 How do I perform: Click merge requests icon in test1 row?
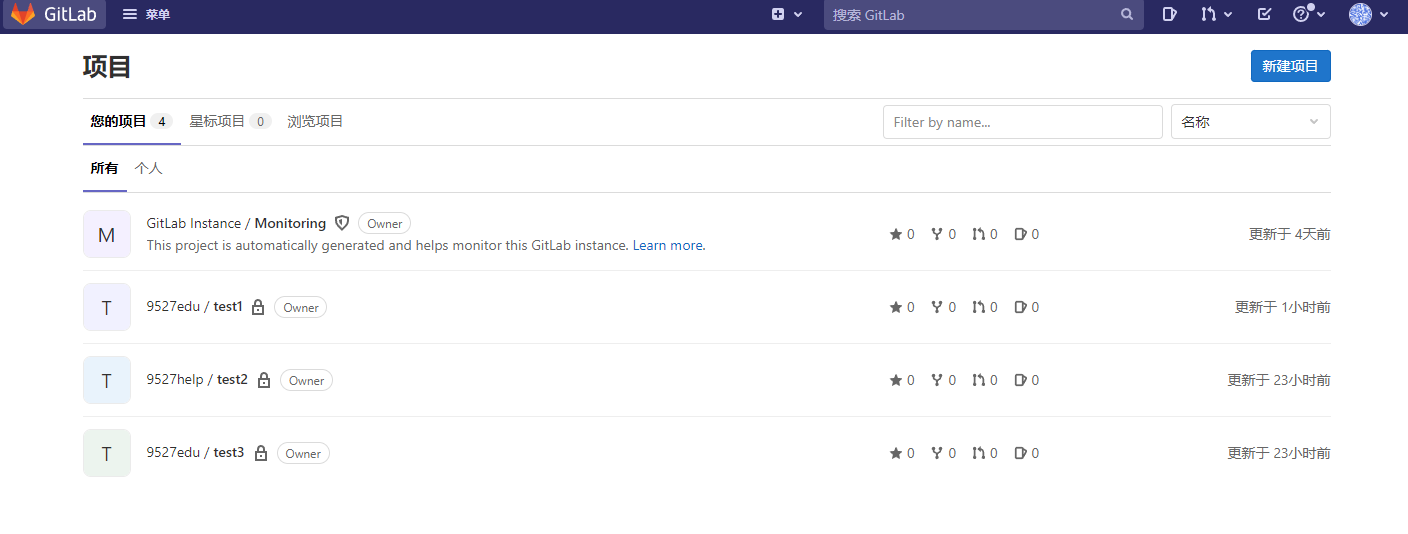coord(978,307)
